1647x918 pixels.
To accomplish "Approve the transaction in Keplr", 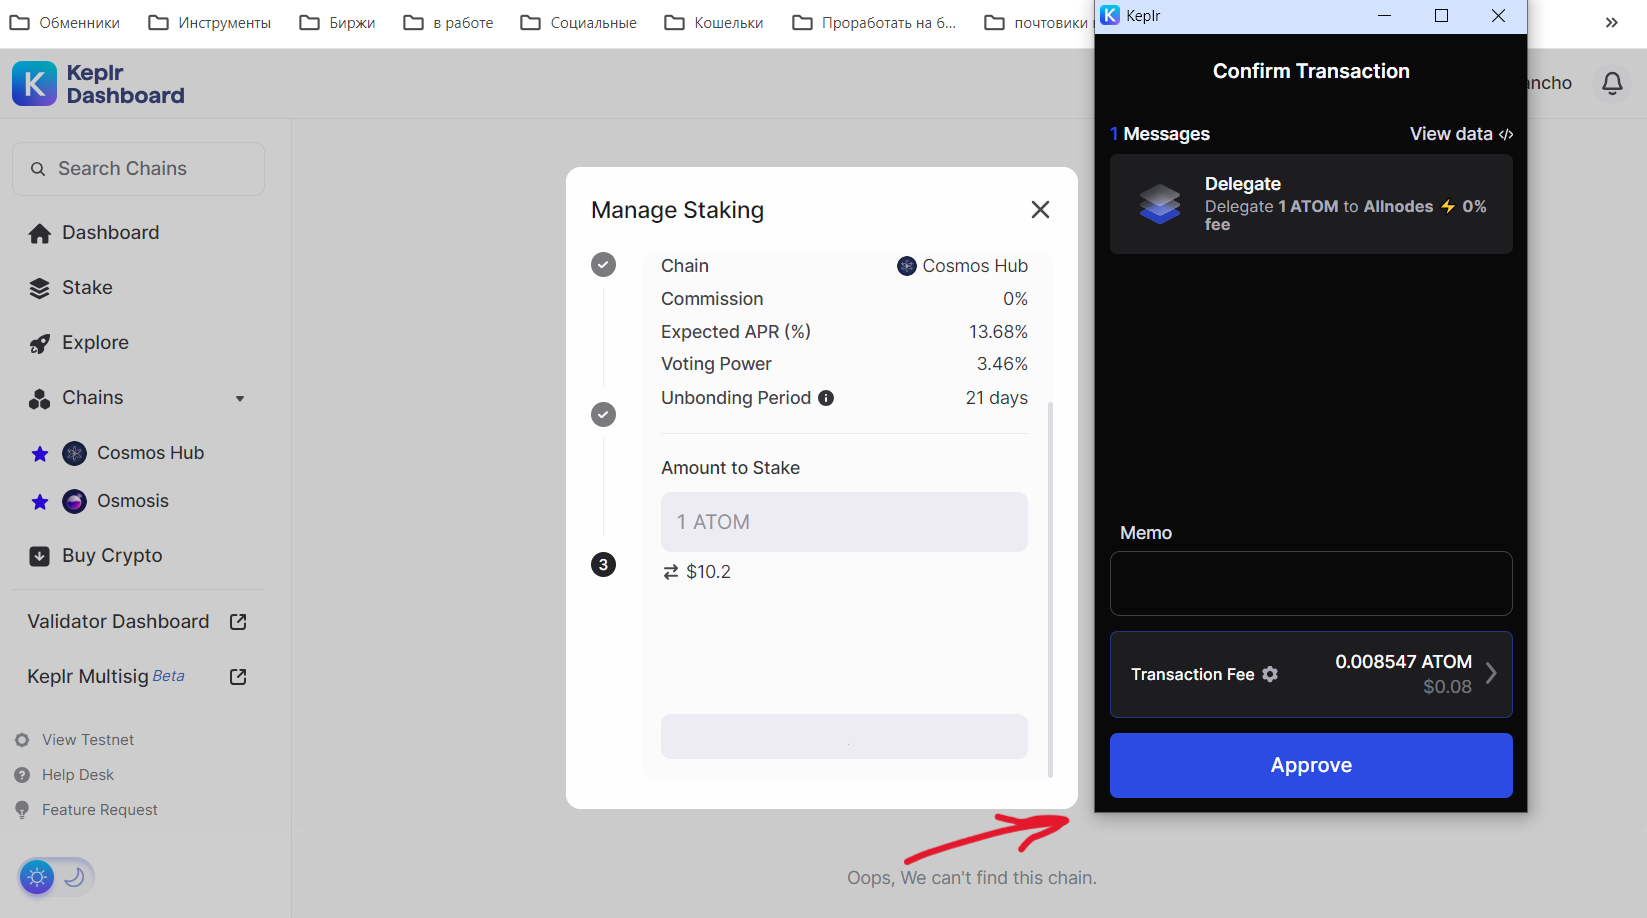I will [x=1311, y=765].
